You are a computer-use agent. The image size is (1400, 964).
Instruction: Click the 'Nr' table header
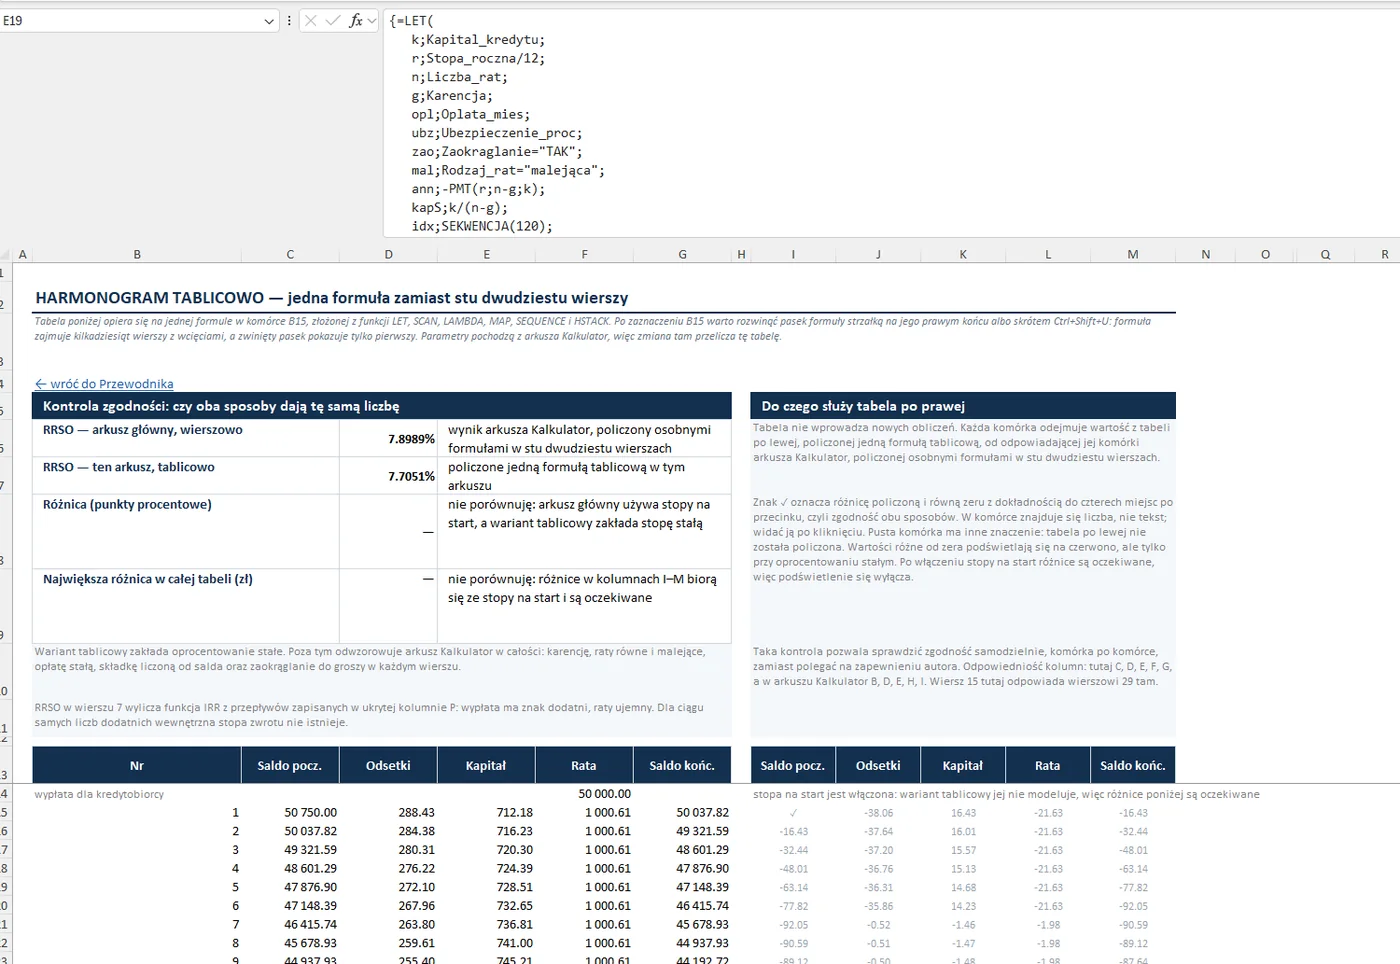(137, 765)
